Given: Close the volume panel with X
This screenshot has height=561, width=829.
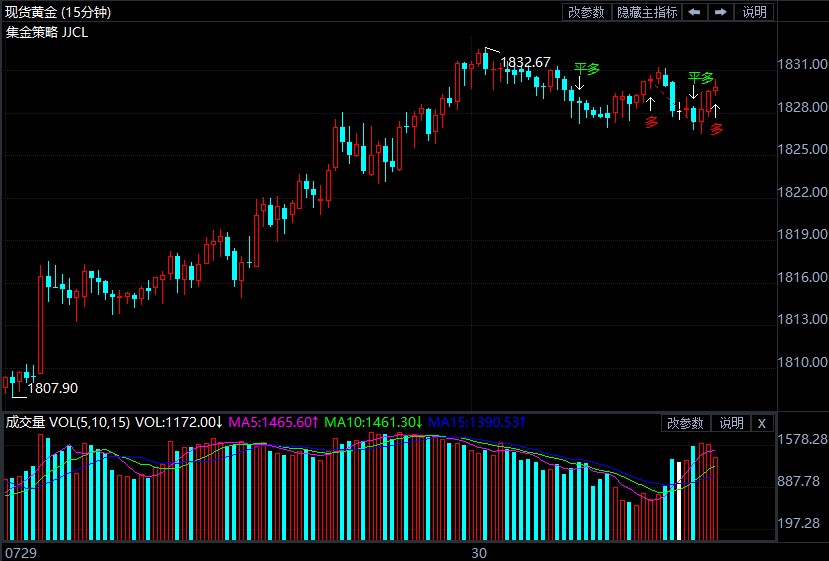Looking at the screenshot, I should pyautogui.click(x=762, y=423).
